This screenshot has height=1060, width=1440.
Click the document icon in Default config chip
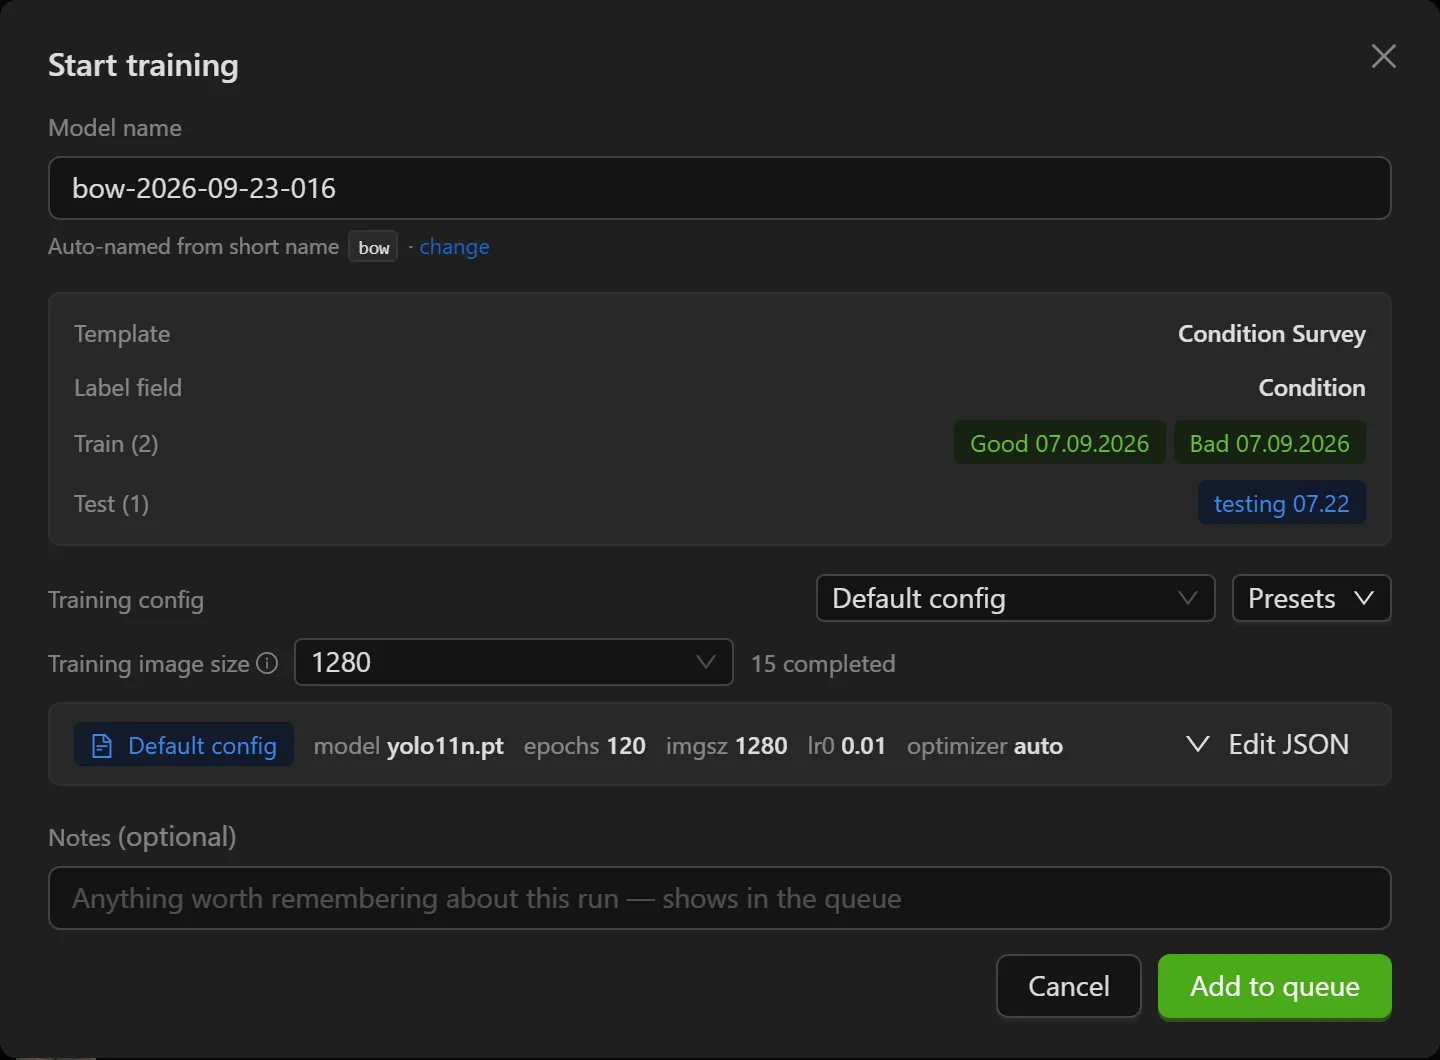coord(102,746)
